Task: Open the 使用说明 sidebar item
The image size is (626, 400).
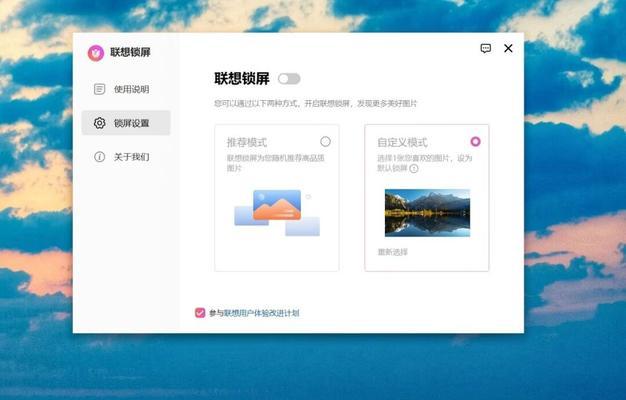Action: pyautogui.click(x=126, y=89)
